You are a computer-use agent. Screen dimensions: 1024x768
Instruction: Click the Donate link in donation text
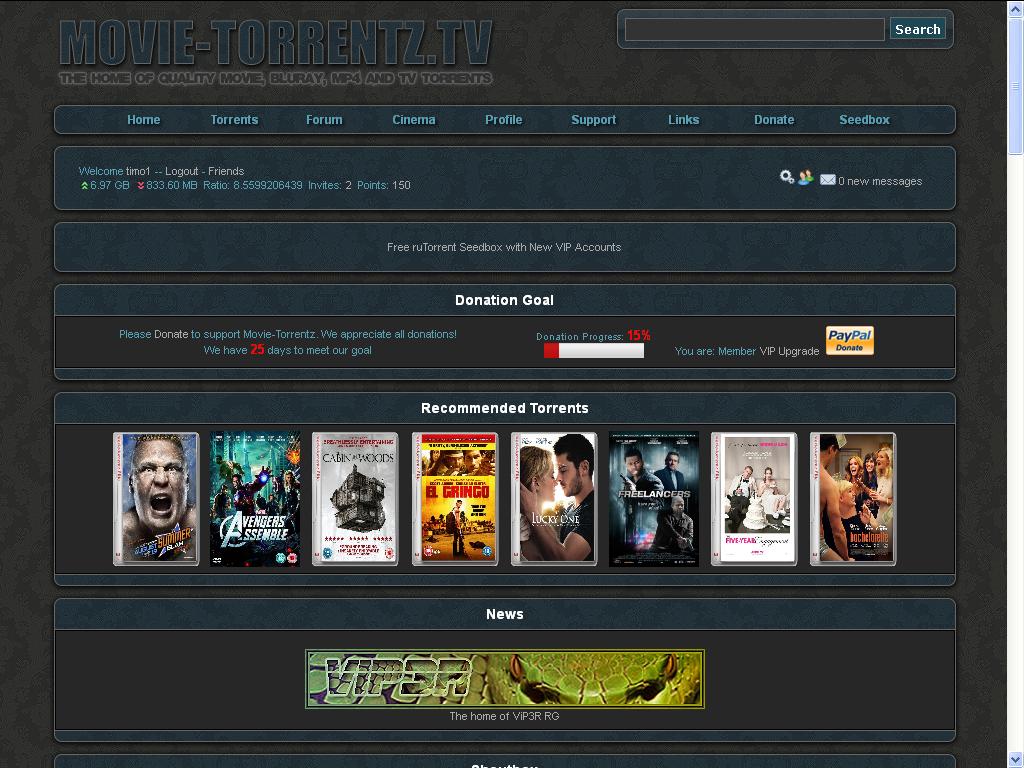coord(171,334)
